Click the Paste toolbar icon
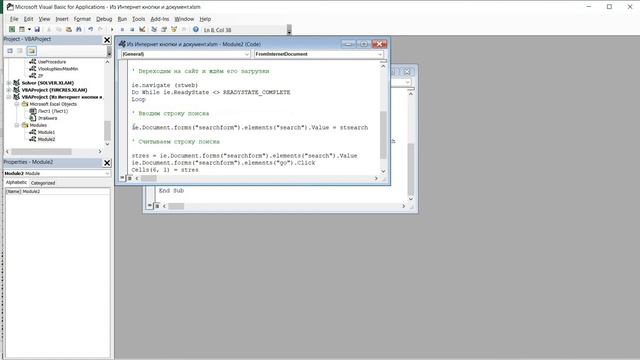This screenshot has height=360, width=640. point(69,29)
